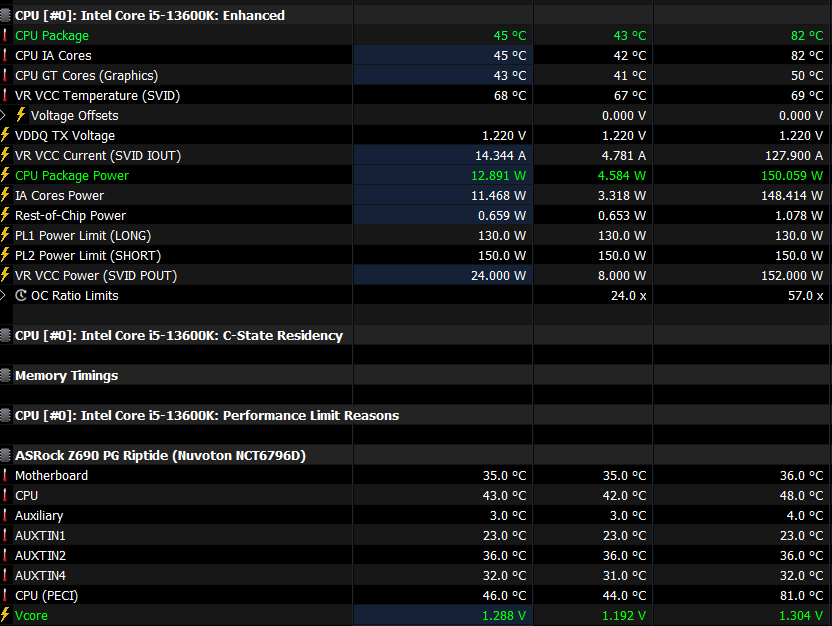This screenshot has width=832, height=626.
Task: Expand the Voltage Offsets group
Action: pyautogui.click(x=3, y=115)
